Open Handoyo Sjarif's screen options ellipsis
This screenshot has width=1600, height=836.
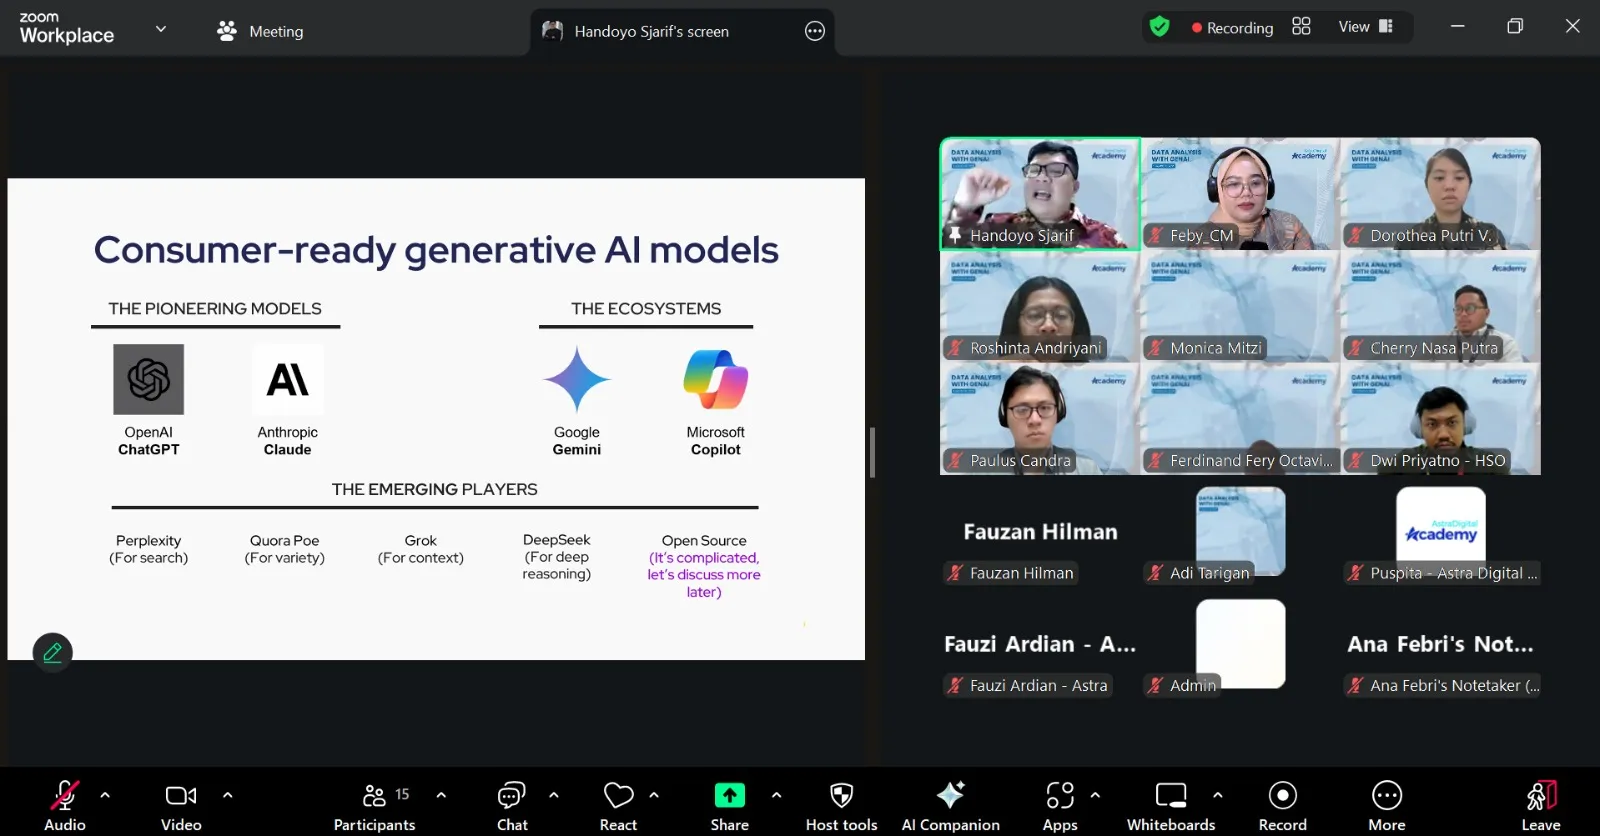(815, 31)
